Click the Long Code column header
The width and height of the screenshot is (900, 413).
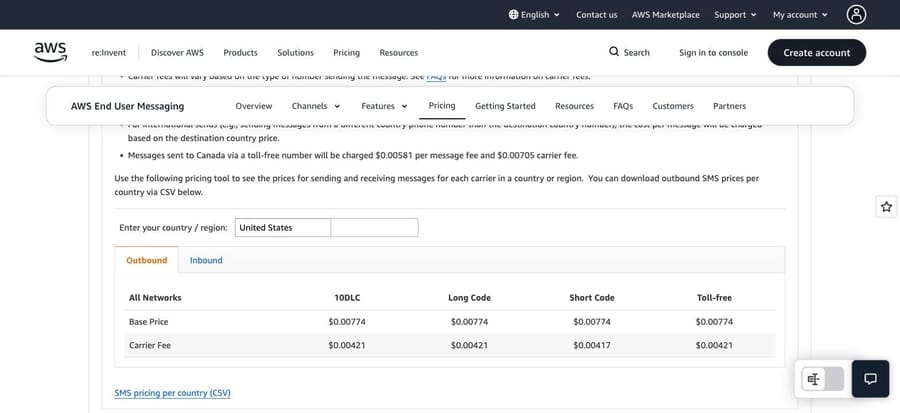[470, 298]
